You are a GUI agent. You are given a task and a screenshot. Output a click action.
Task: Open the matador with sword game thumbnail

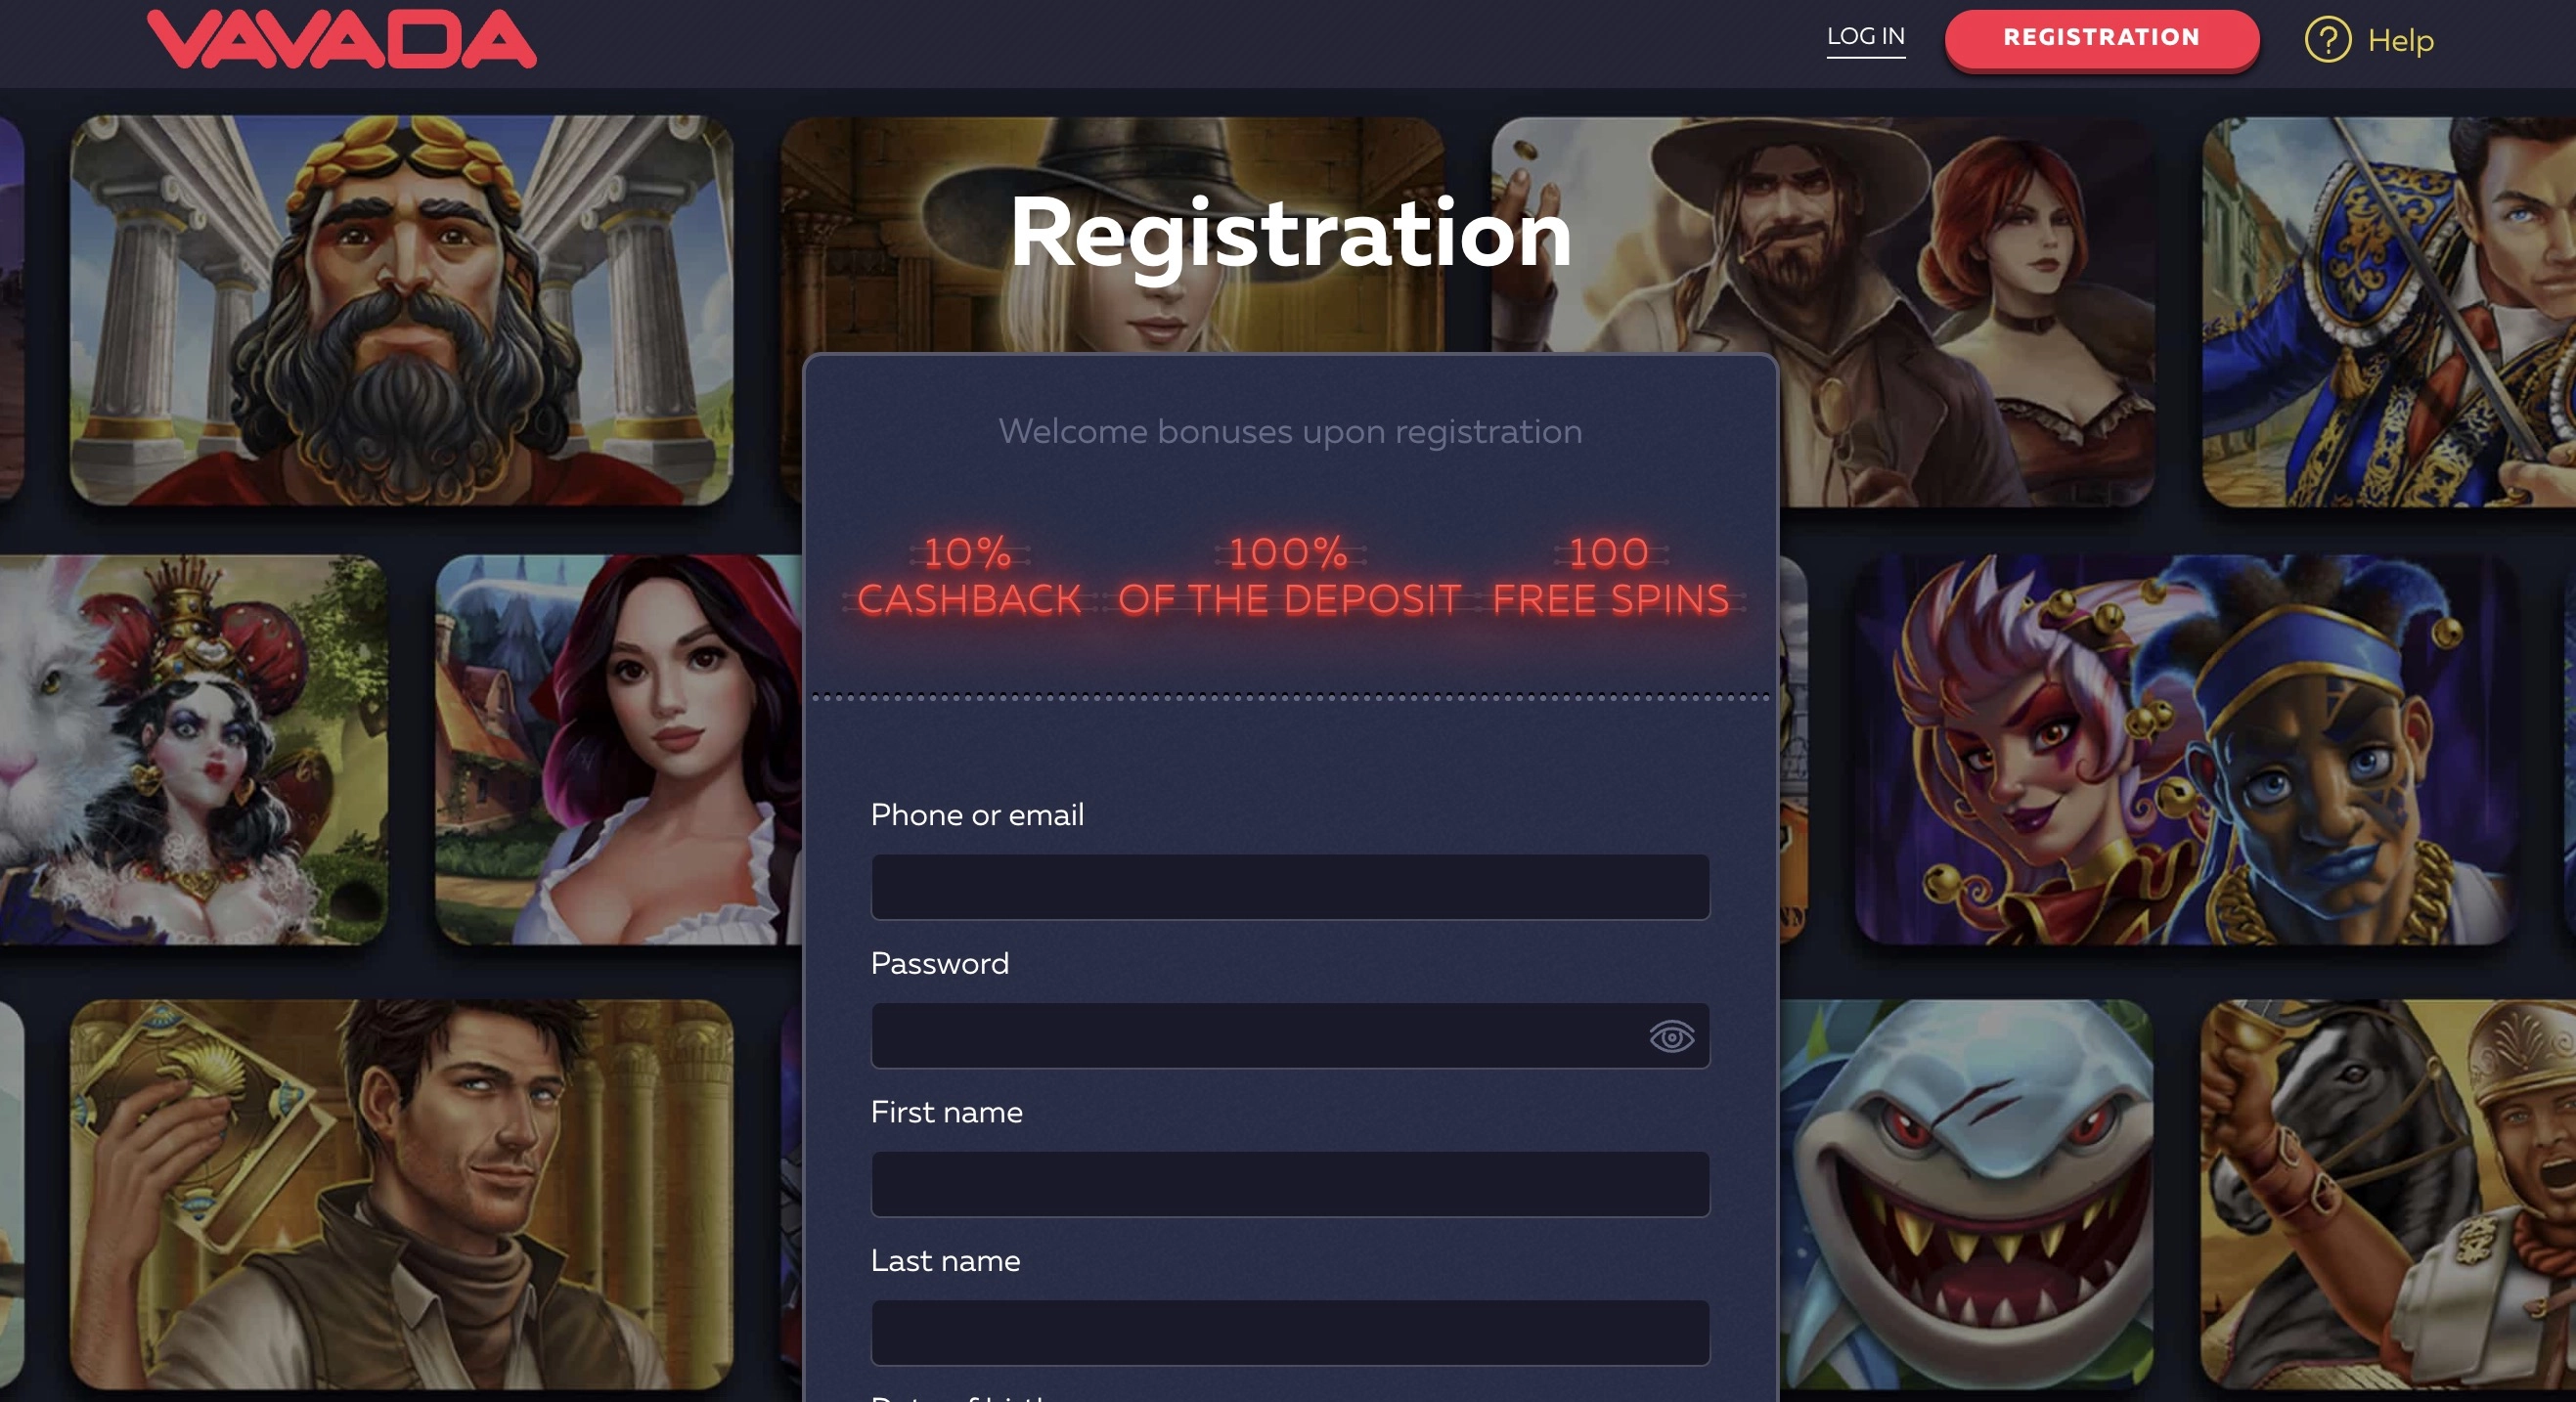(x=2388, y=312)
